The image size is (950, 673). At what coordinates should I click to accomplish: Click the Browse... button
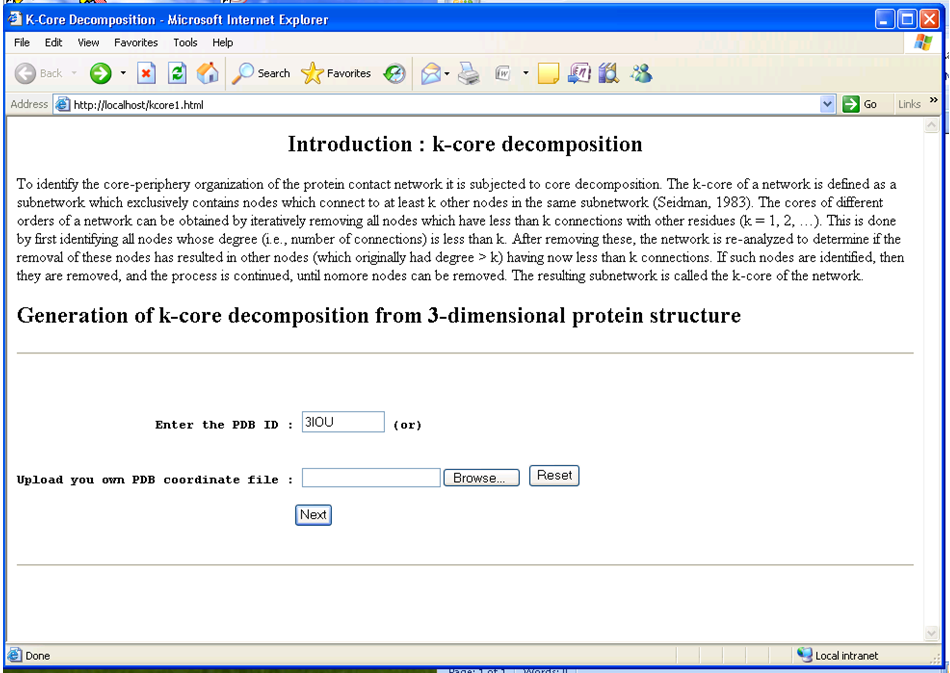[x=481, y=478]
